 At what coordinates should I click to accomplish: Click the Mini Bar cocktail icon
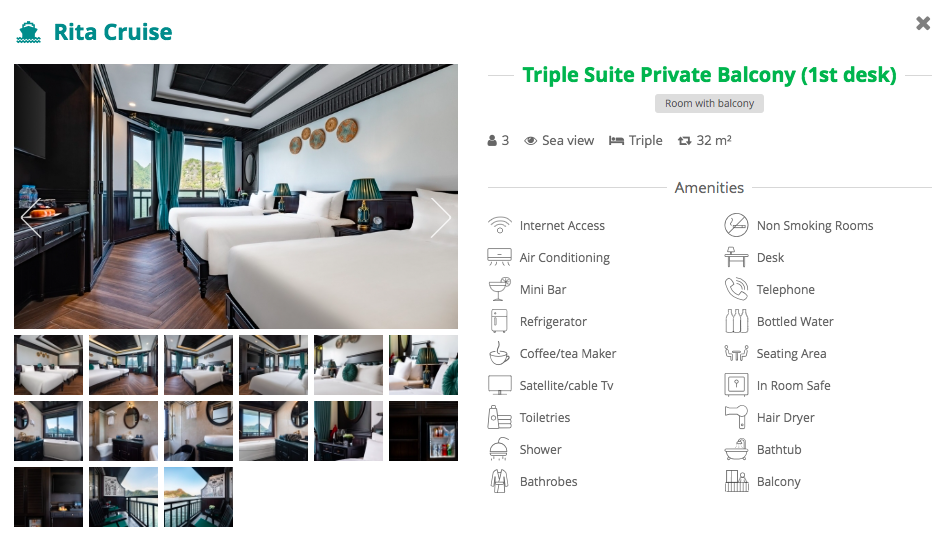click(500, 289)
